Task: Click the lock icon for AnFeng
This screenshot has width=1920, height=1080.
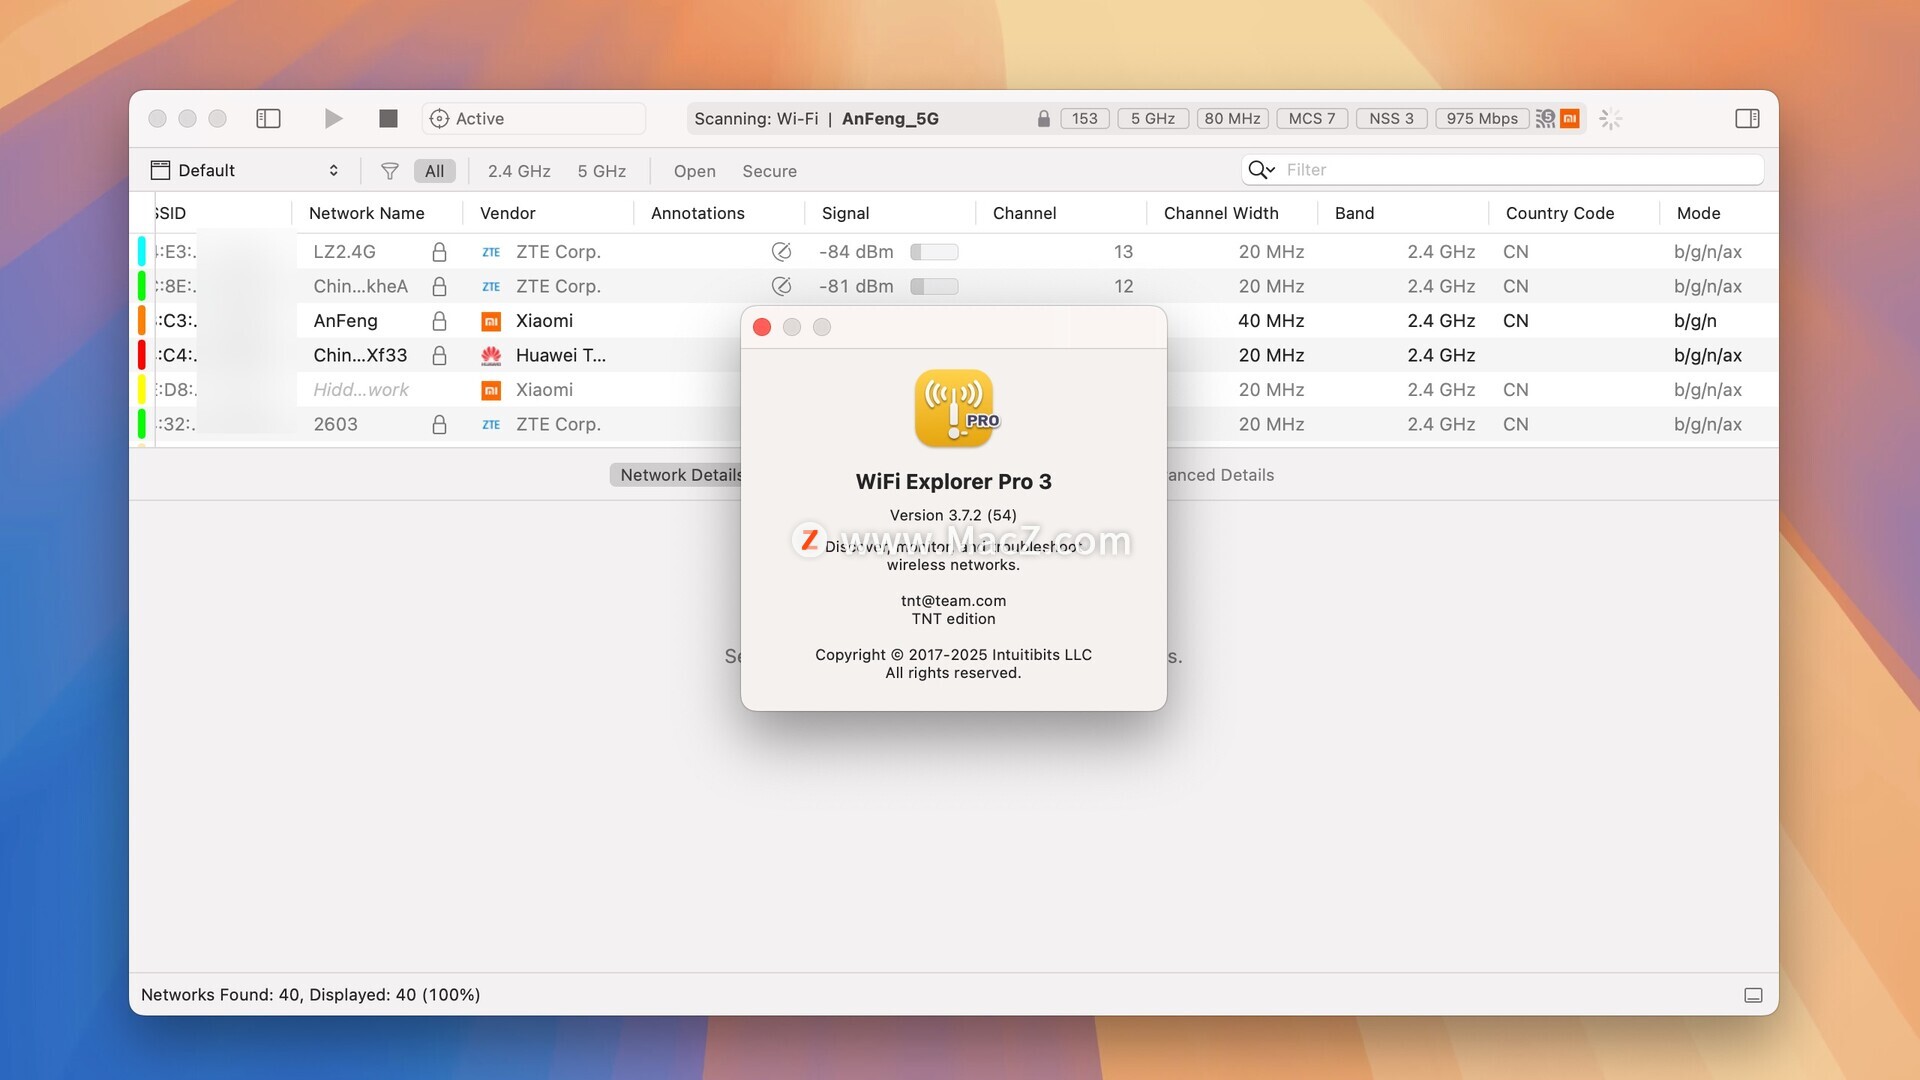Action: coord(438,321)
